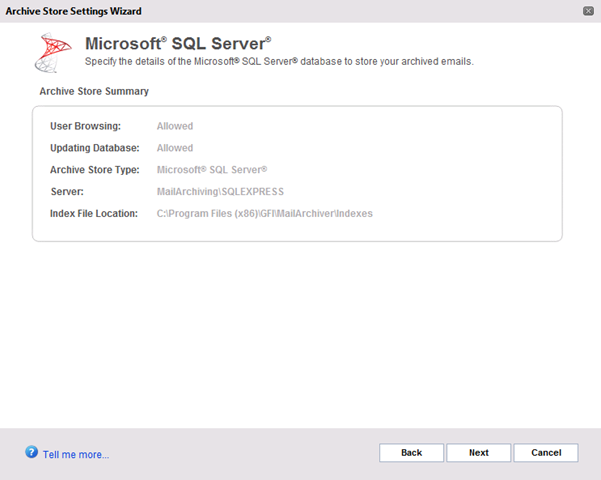
Task: Go back with the Back button
Action: 411,453
